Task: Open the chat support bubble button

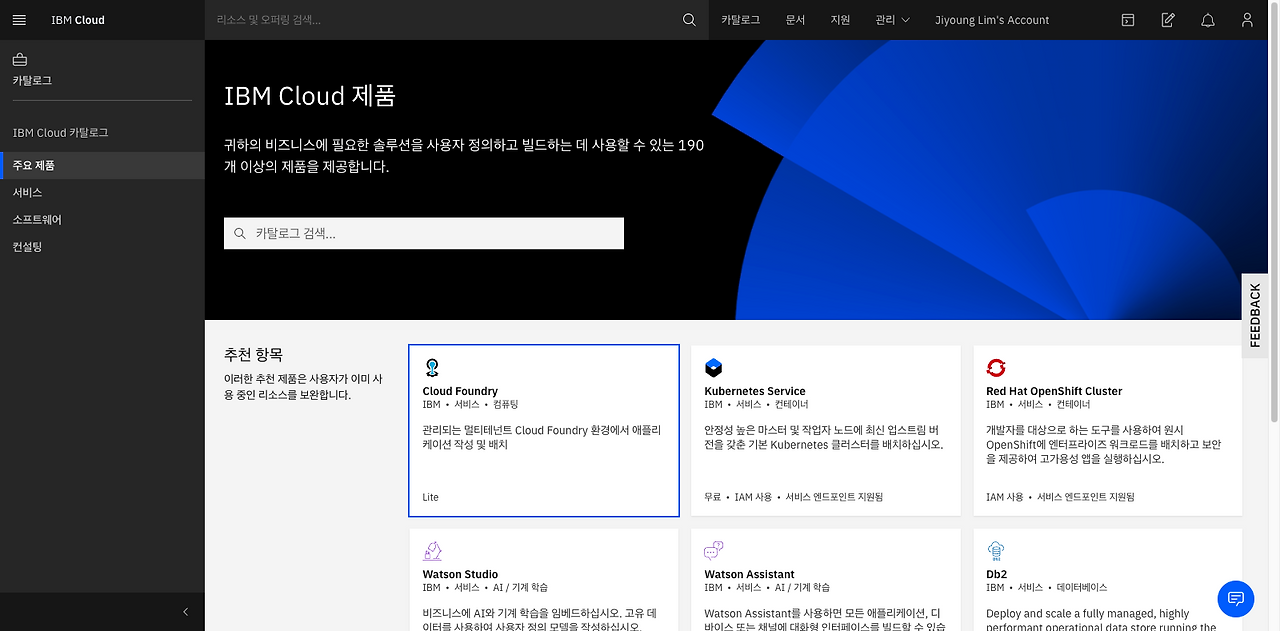Action: tap(1236, 598)
